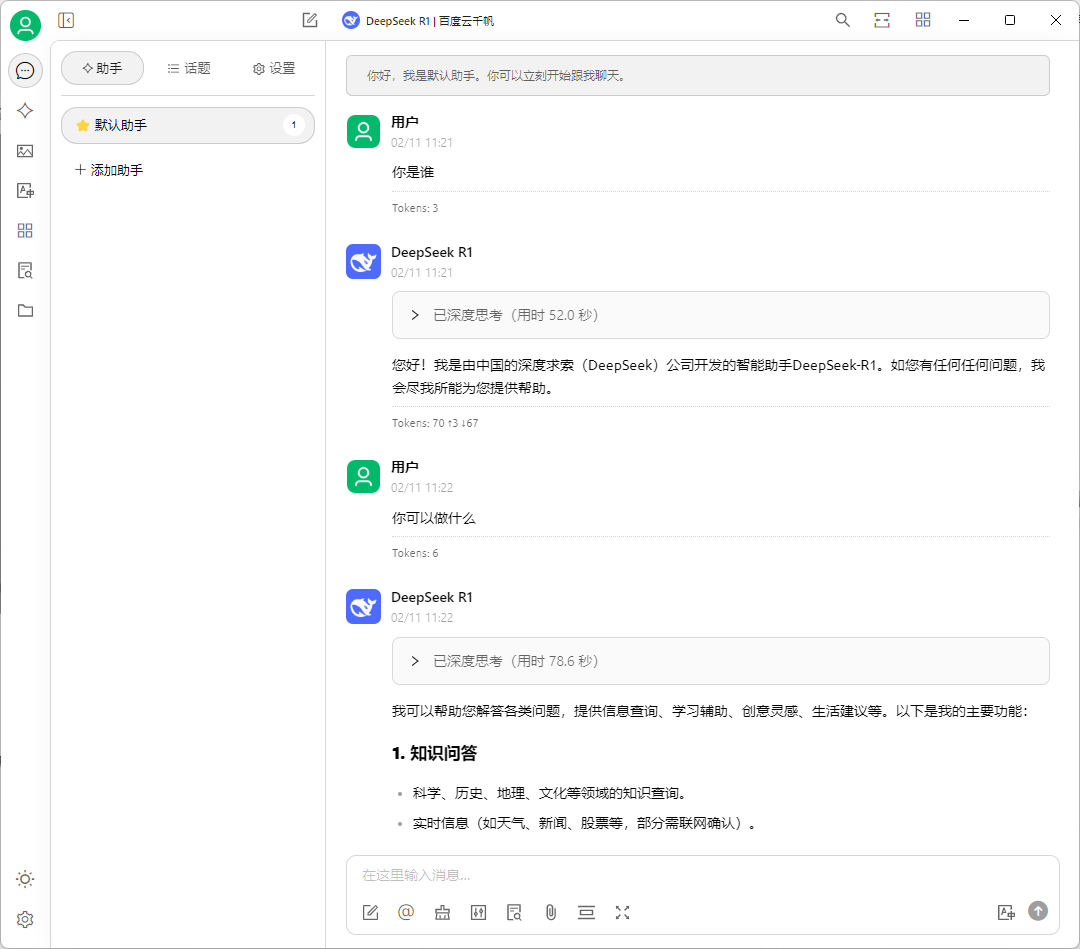Click the clear context icon
1080x949 pixels.
click(x=586, y=912)
